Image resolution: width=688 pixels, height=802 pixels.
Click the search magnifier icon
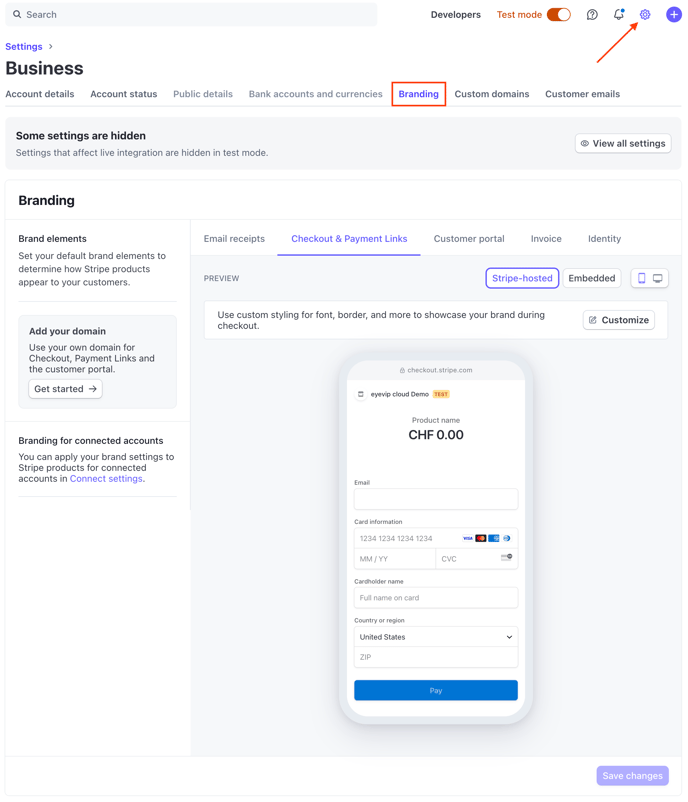[x=17, y=14]
